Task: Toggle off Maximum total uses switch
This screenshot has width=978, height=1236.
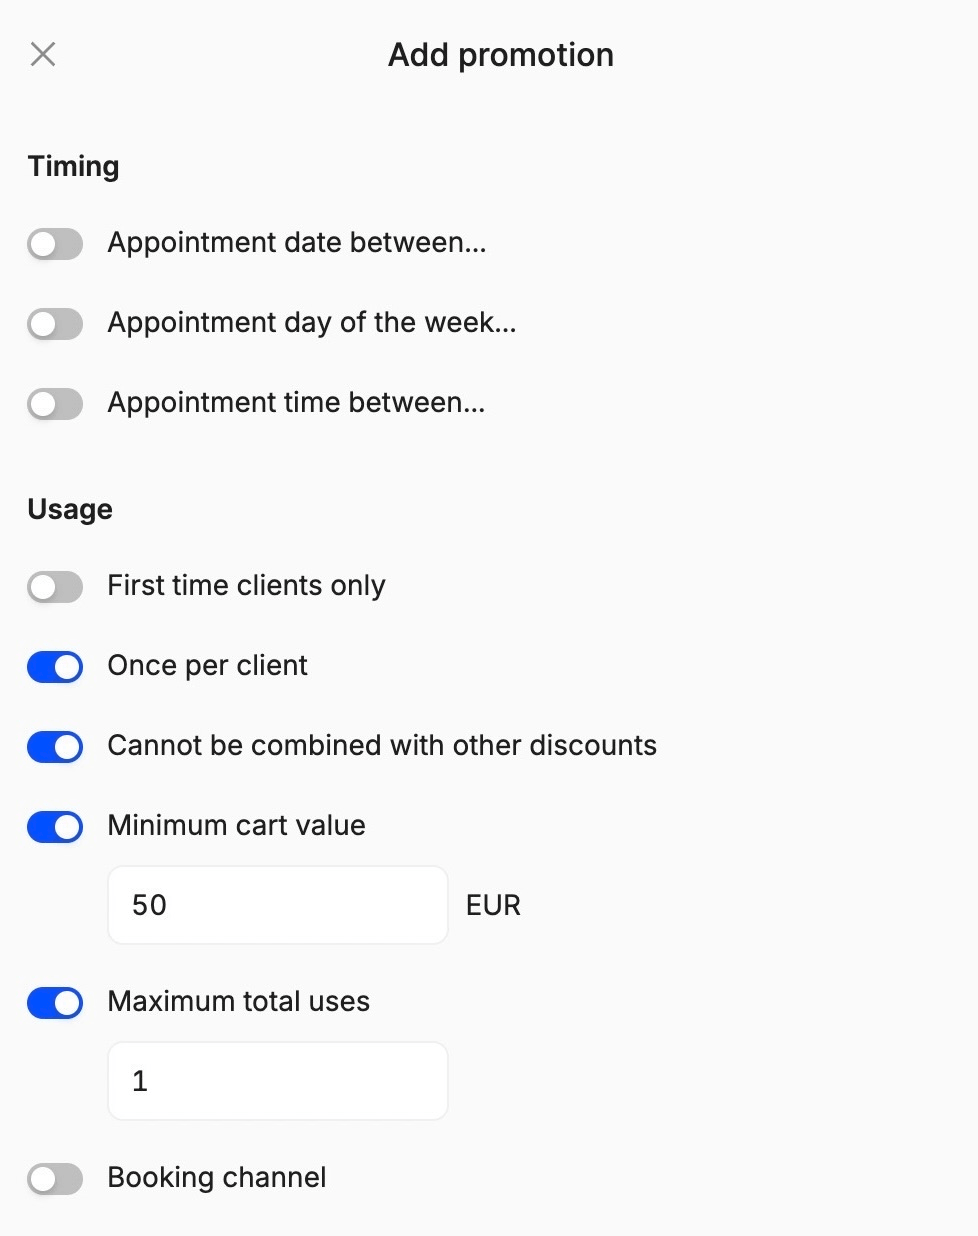Action: point(55,1002)
